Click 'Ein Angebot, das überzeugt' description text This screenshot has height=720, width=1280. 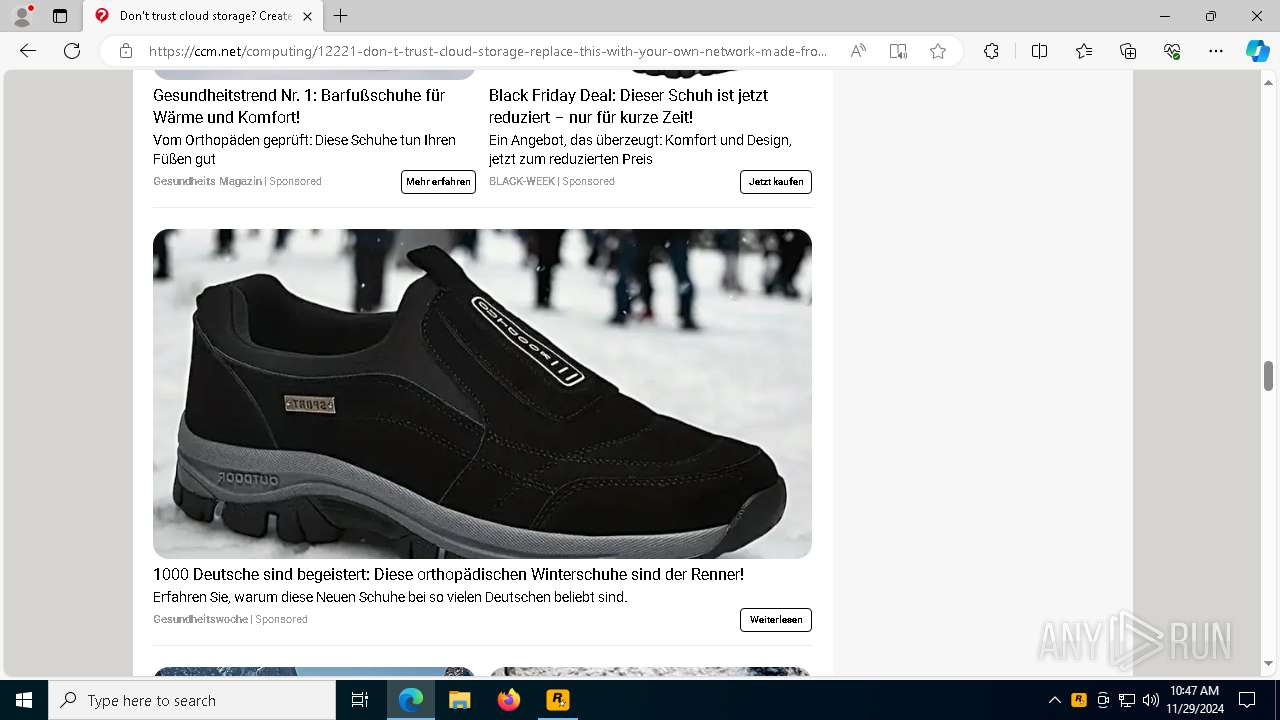coord(640,150)
